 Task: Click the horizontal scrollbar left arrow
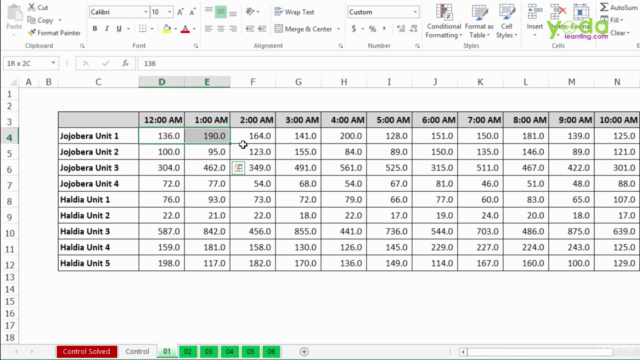(463, 352)
